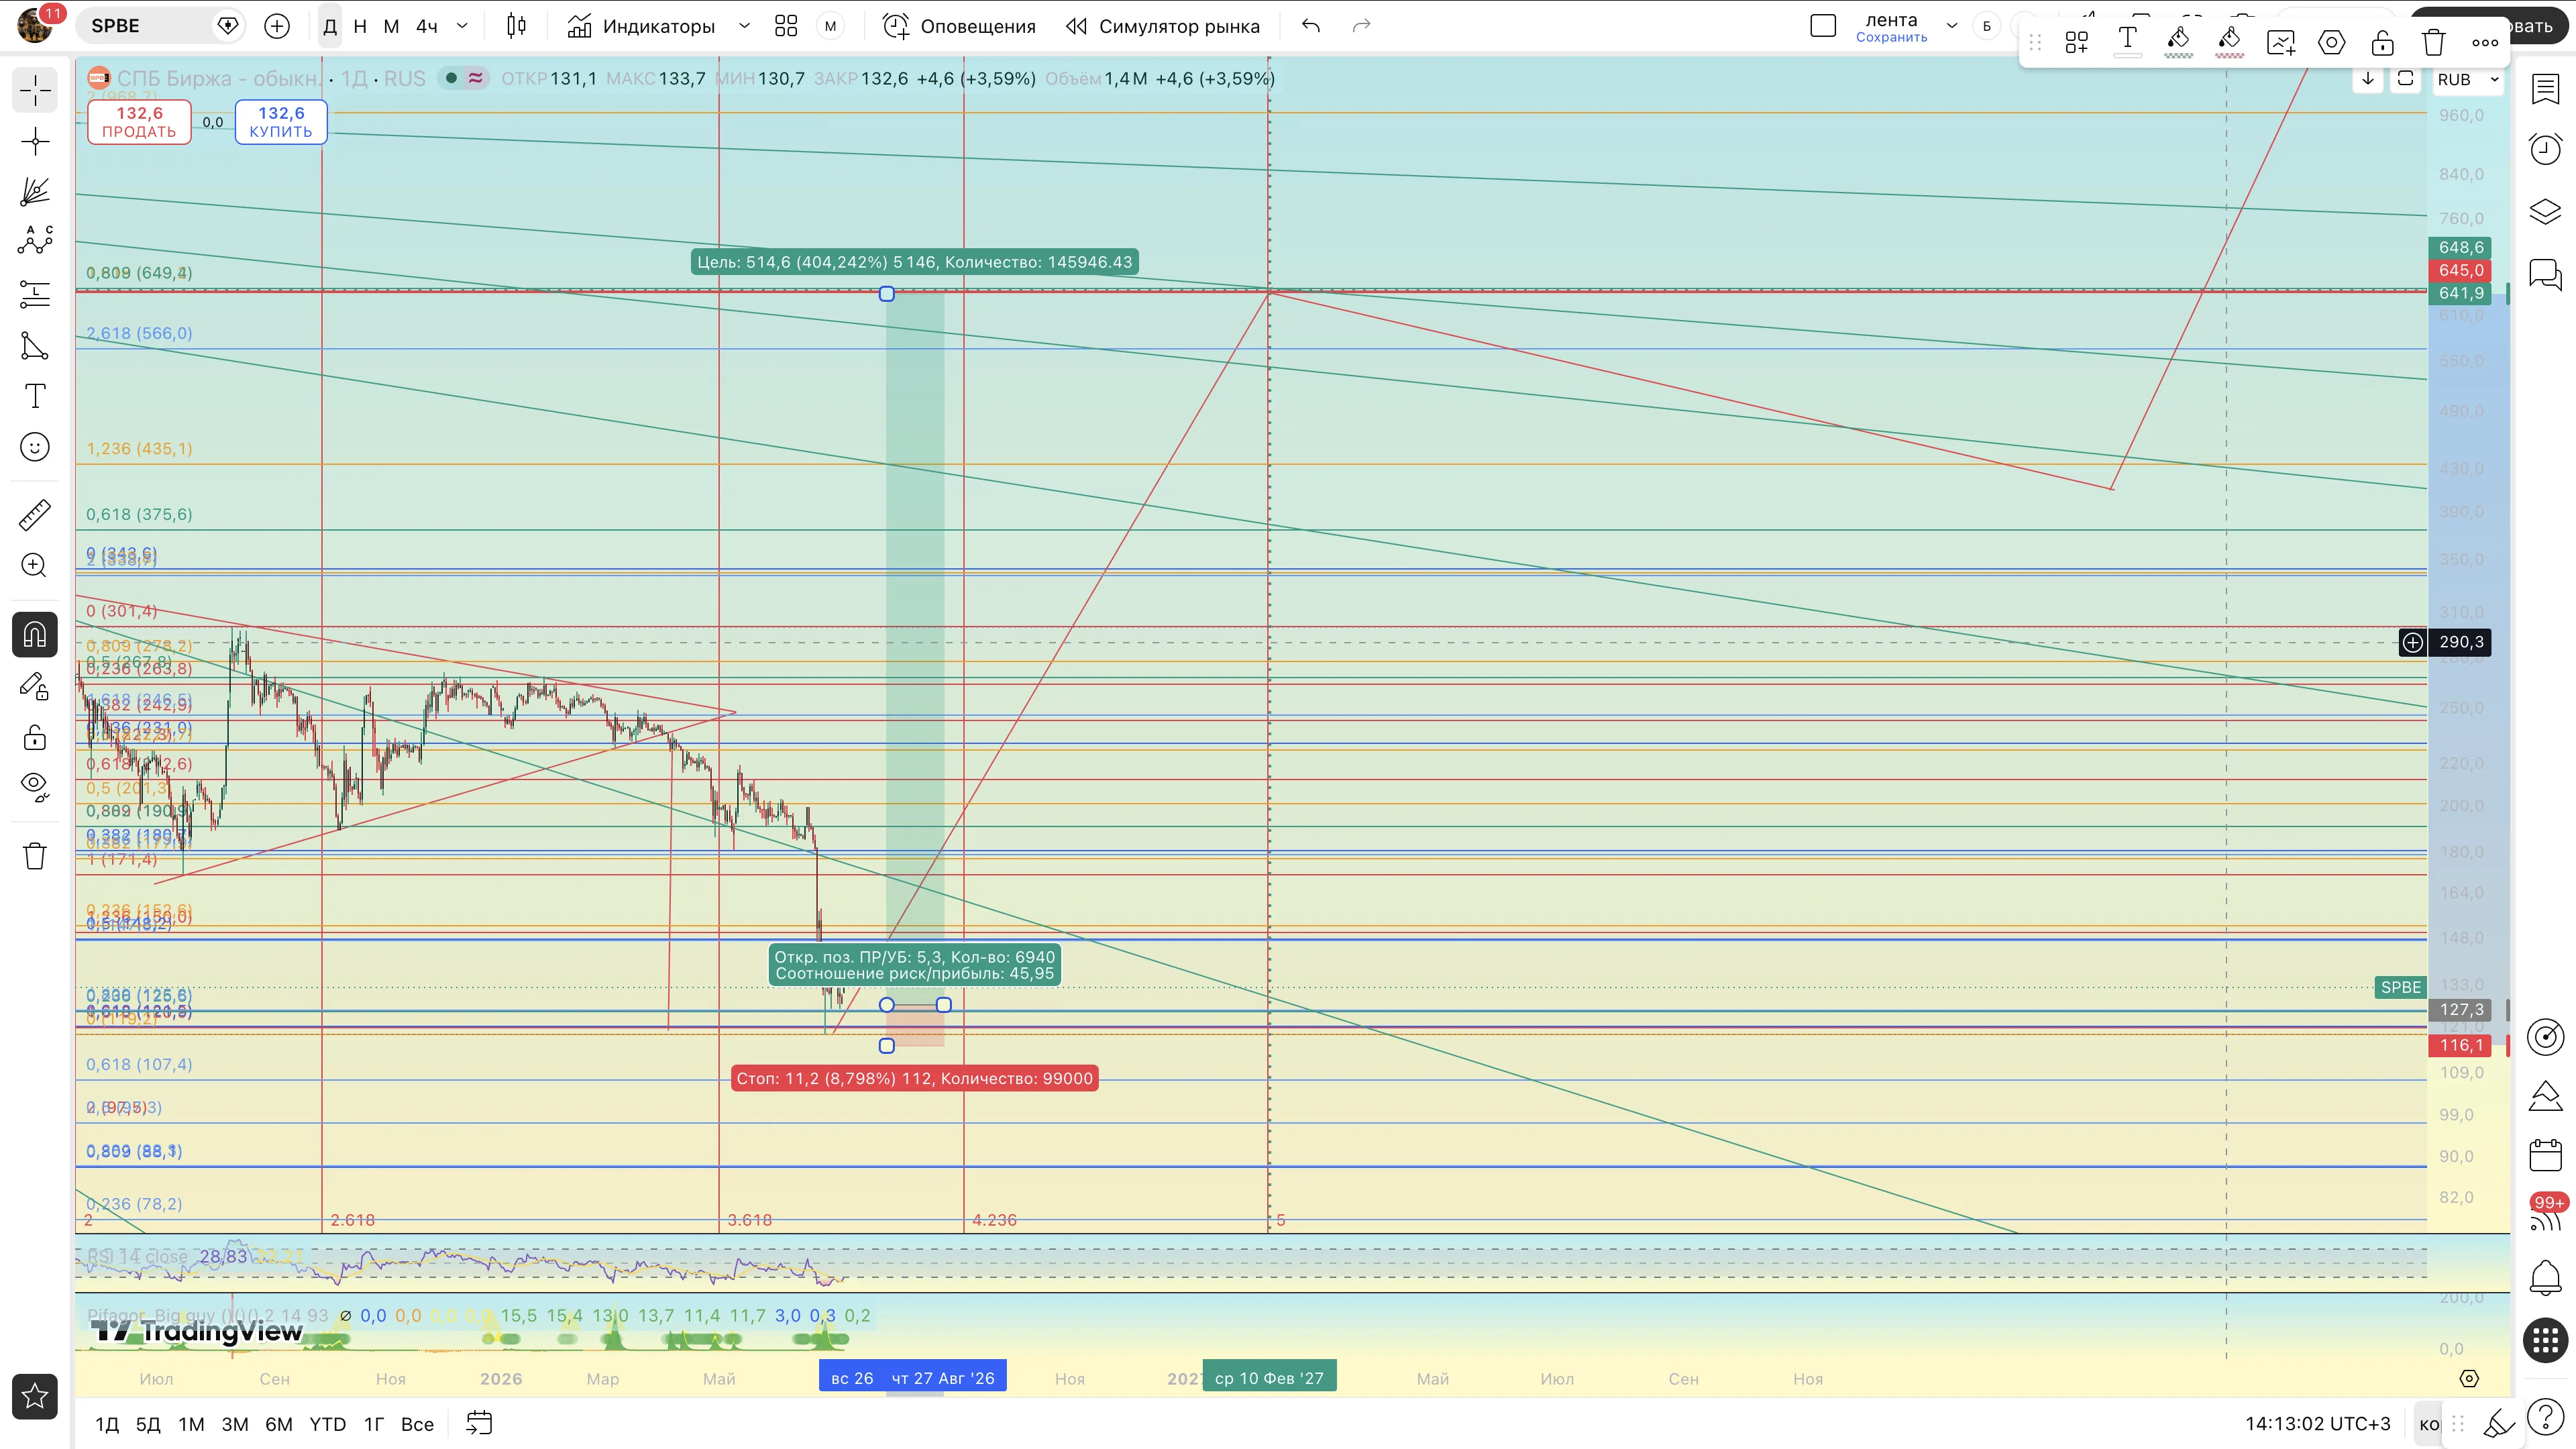
Task: Select the text tool in left toolbar
Action: coord(35,396)
